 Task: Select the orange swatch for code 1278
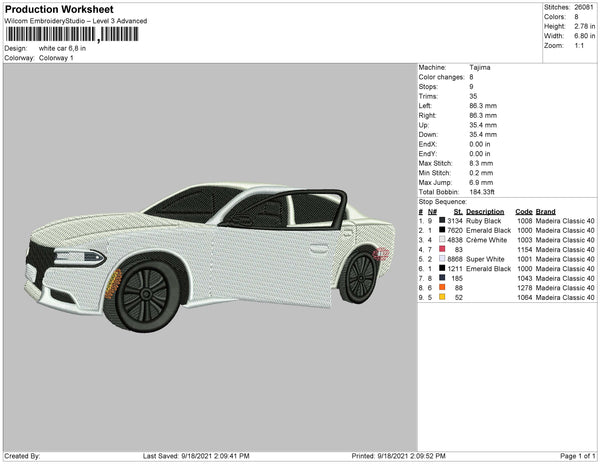(x=442, y=288)
